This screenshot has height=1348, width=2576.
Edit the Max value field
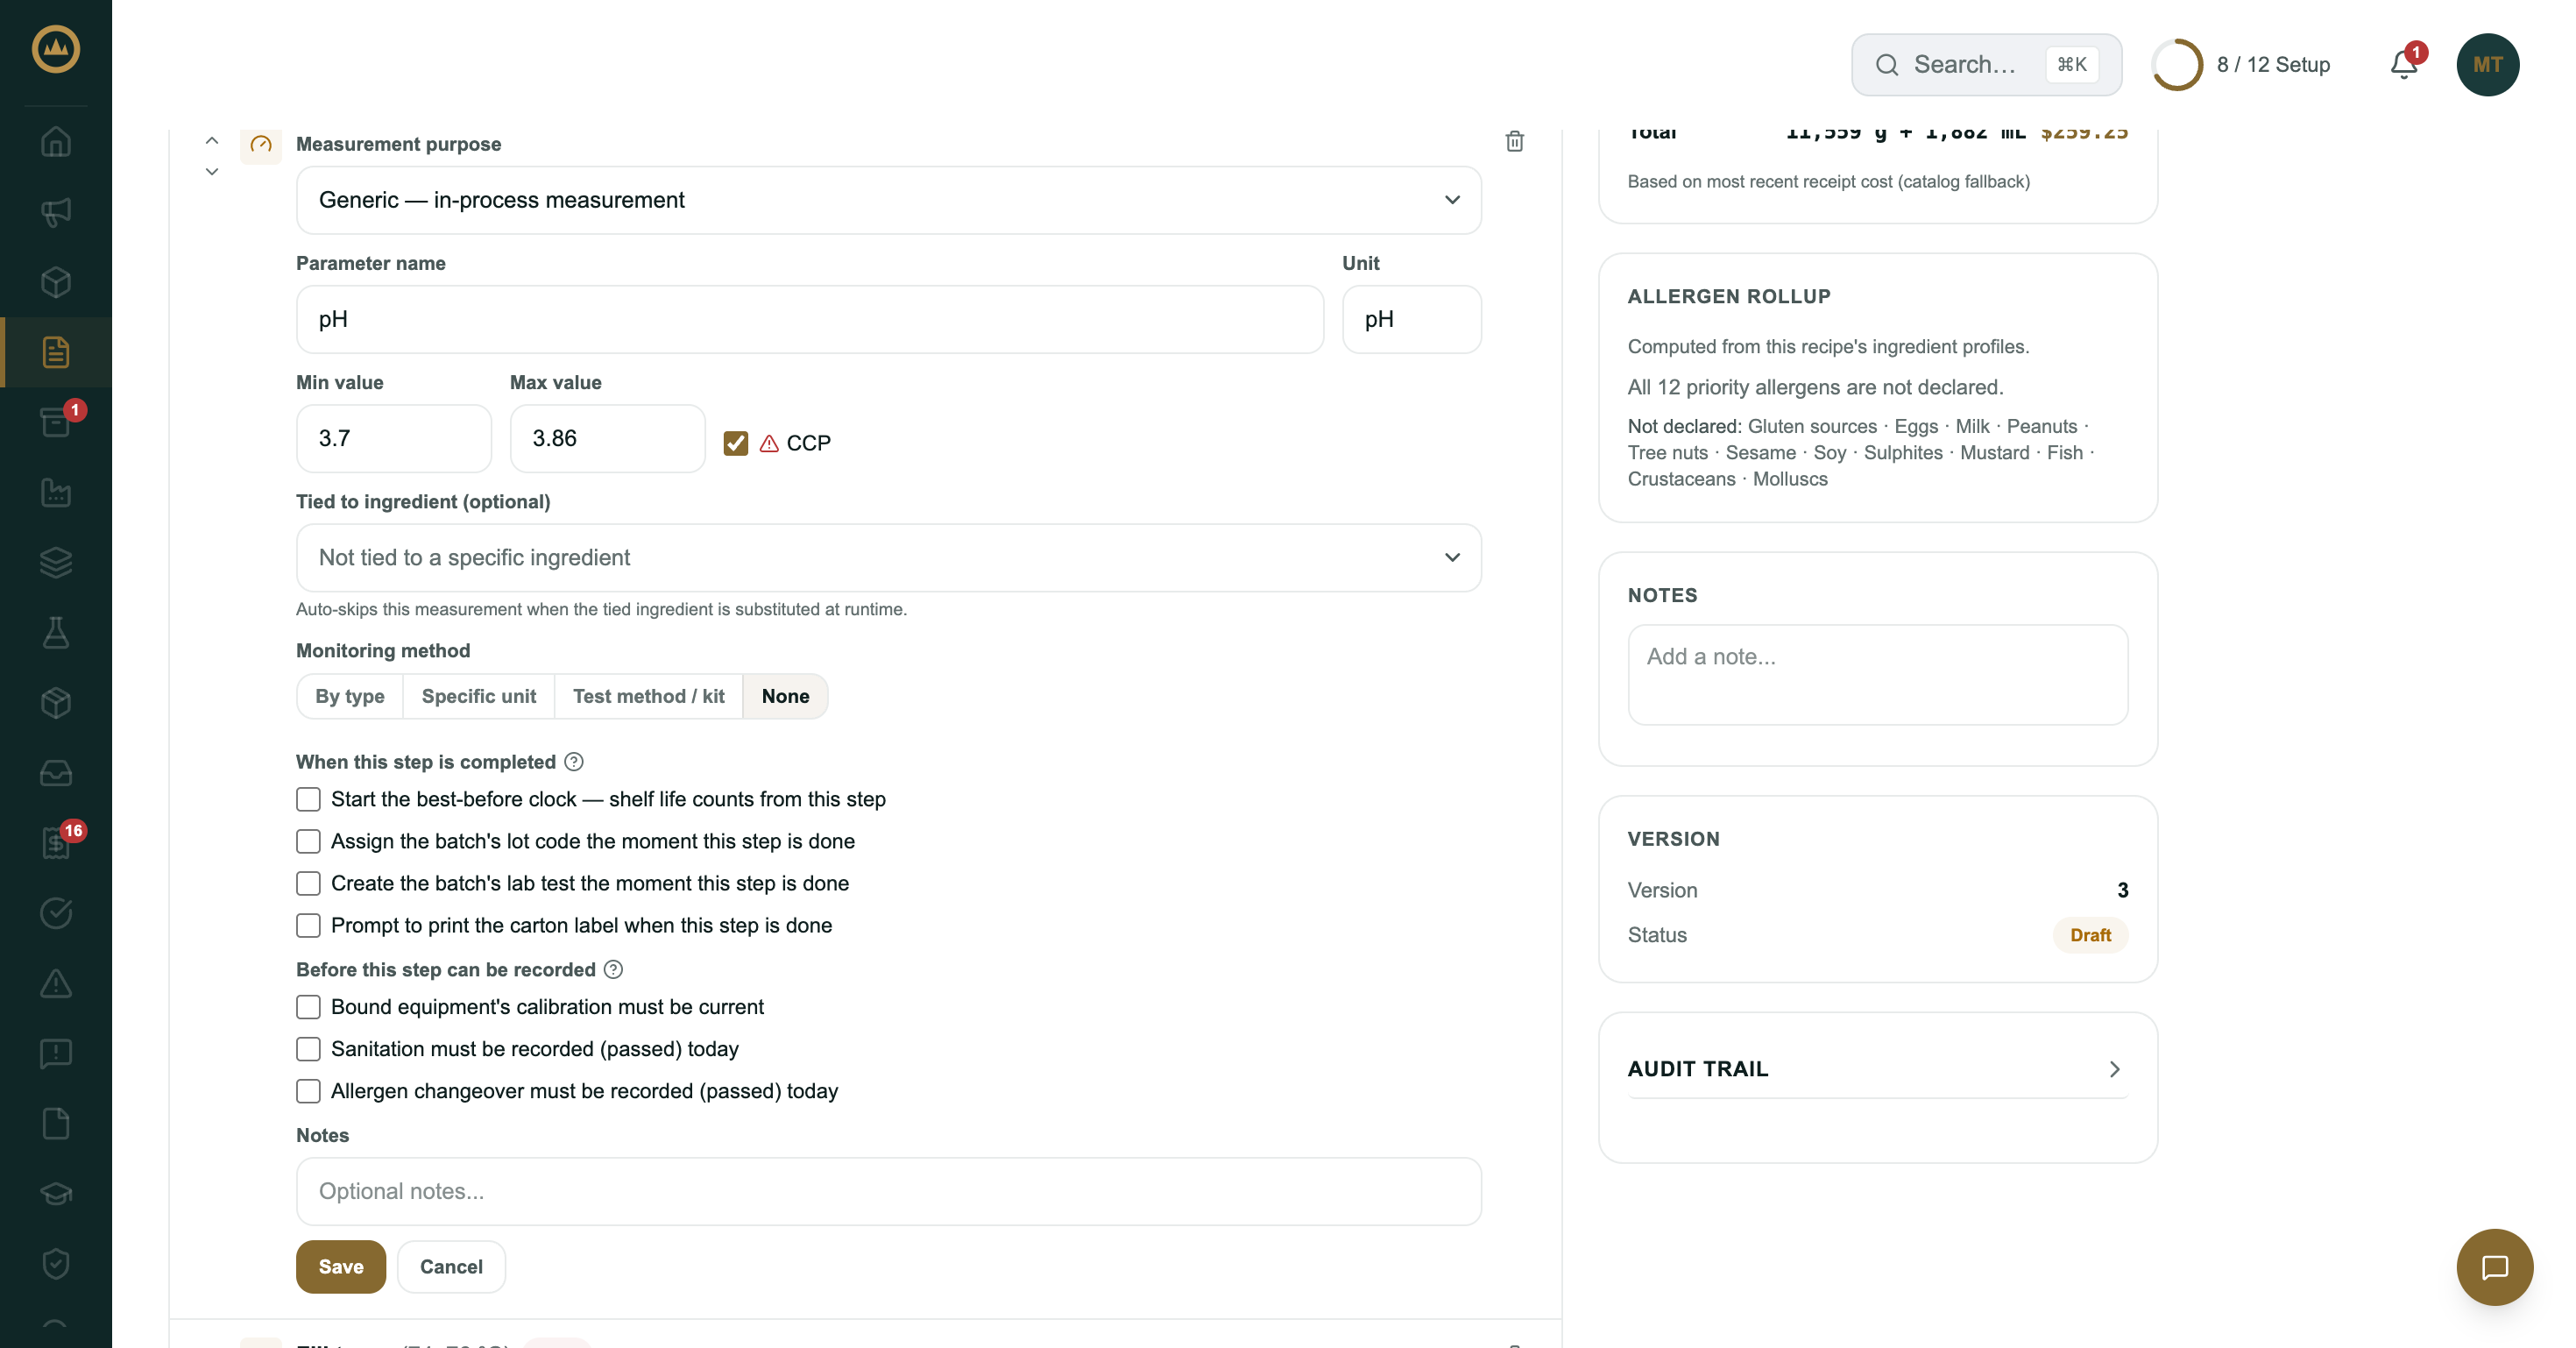[x=607, y=438]
